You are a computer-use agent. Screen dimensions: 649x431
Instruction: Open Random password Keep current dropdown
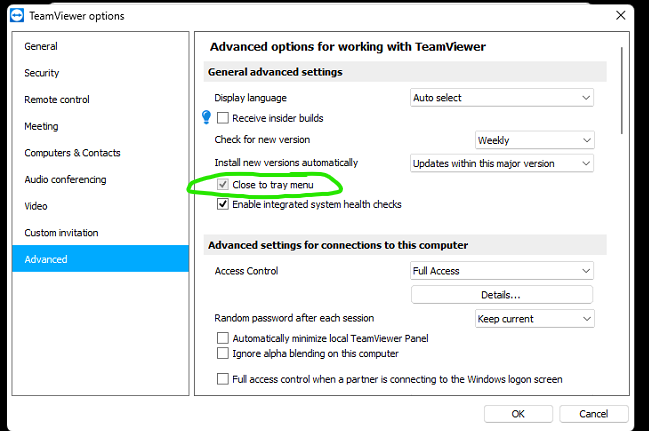coord(534,319)
